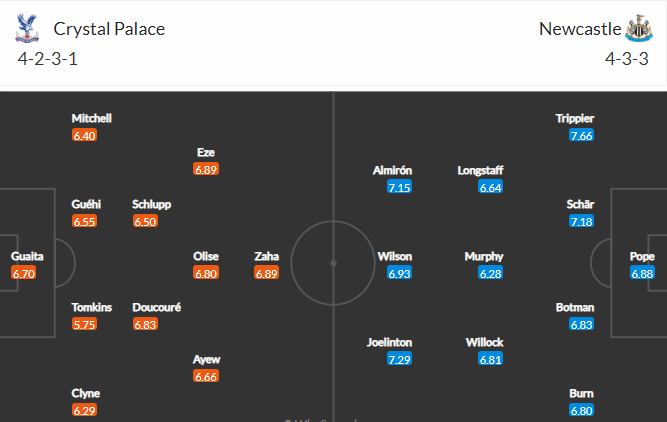This screenshot has width=667, height=422.
Task: Click Ayew's 6.66 rating badge
Action: click(206, 376)
